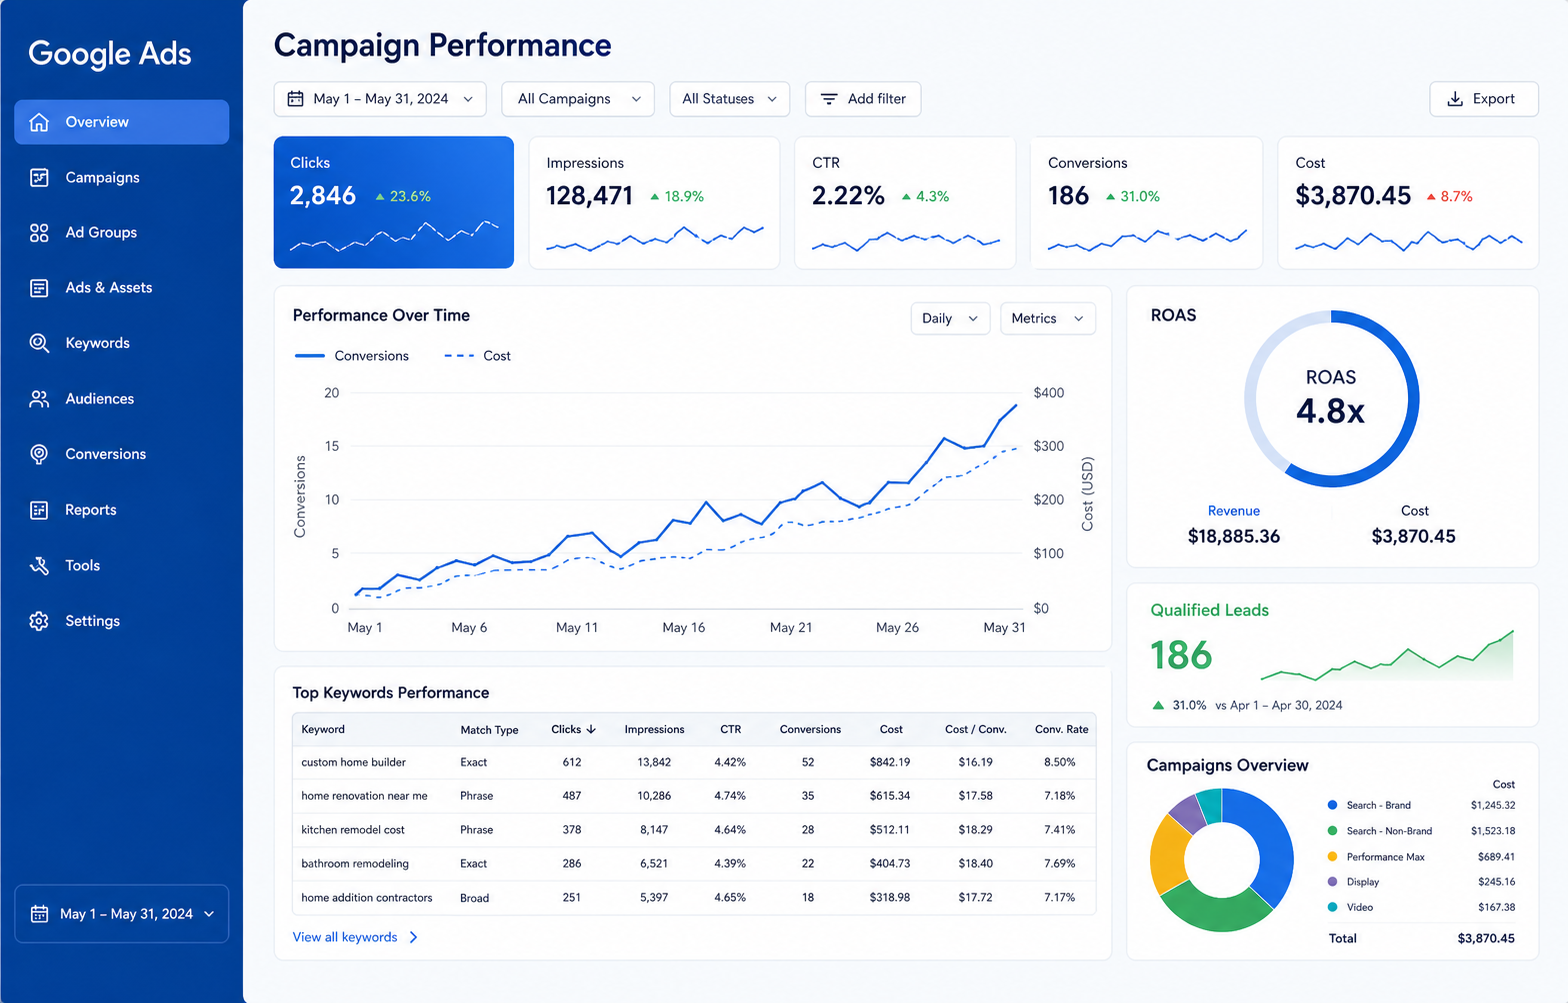The width and height of the screenshot is (1568, 1003).
Task: Select the Clicks metric card
Action: click(394, 202)
